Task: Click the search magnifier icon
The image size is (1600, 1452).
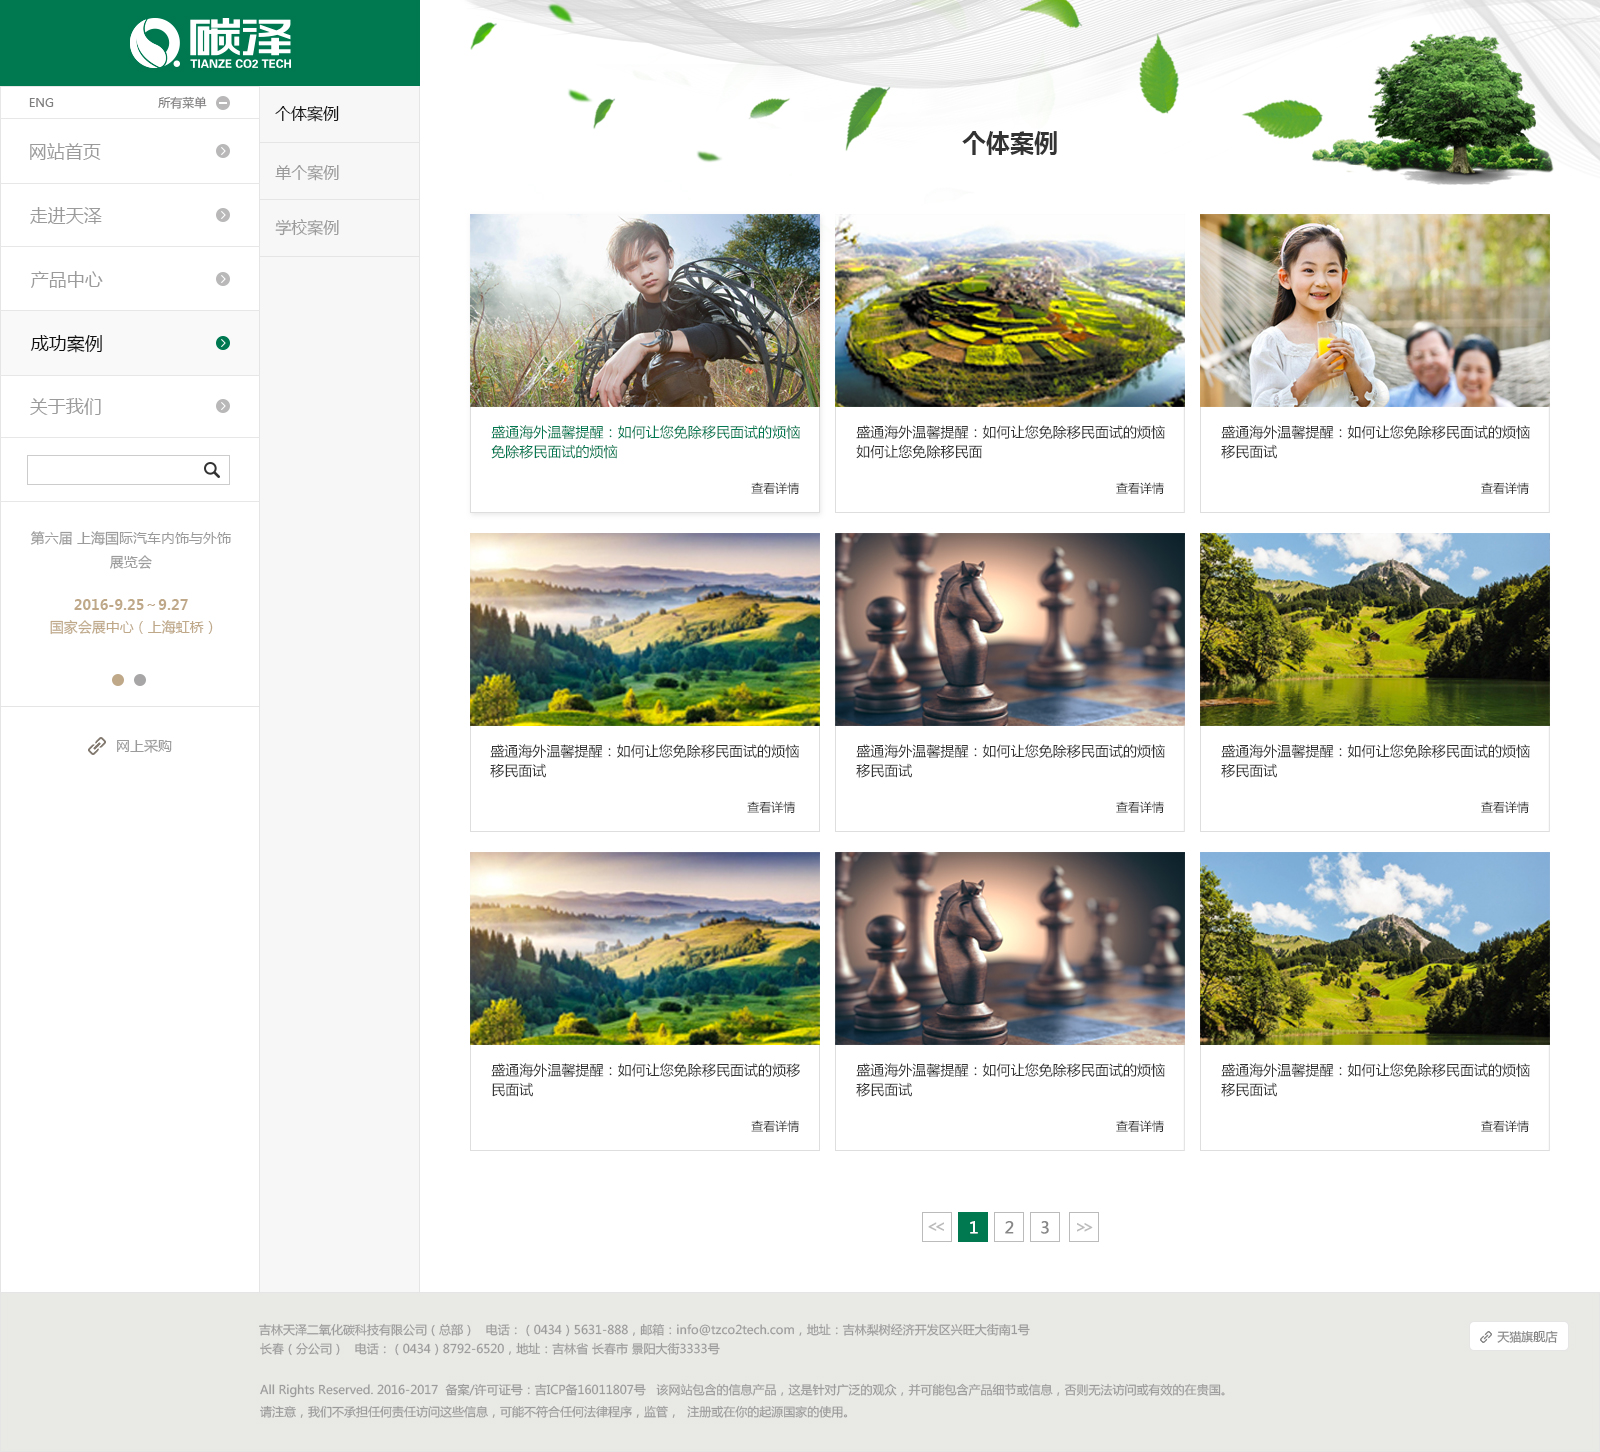Action: pos(212,470)
